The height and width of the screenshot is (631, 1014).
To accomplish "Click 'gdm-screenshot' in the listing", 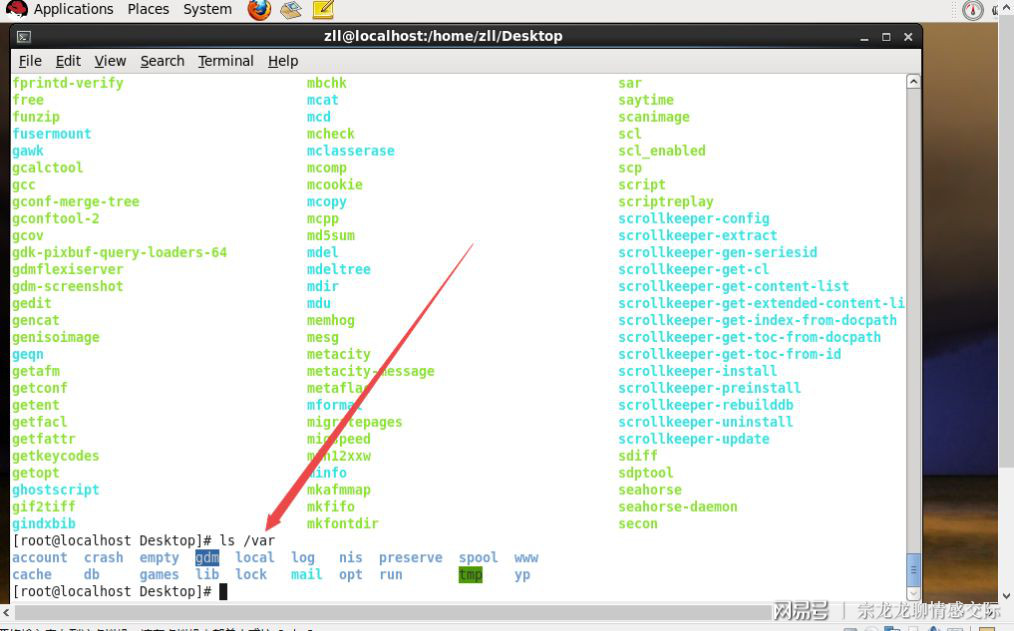I will [x=67, y=286].
